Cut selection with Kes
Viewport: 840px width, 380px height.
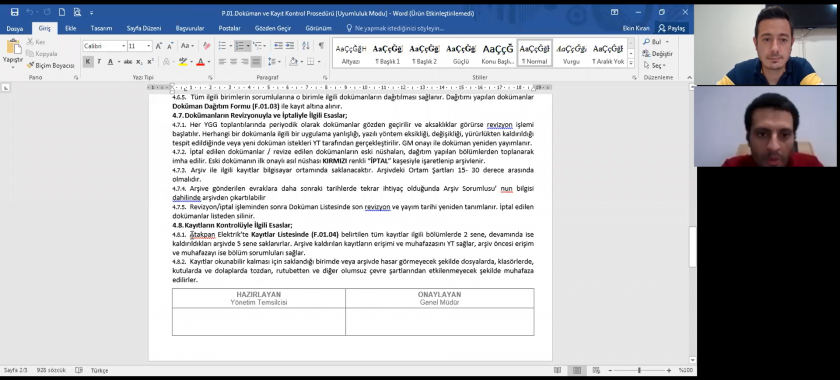pyautogui.click(x=36, y=42)
